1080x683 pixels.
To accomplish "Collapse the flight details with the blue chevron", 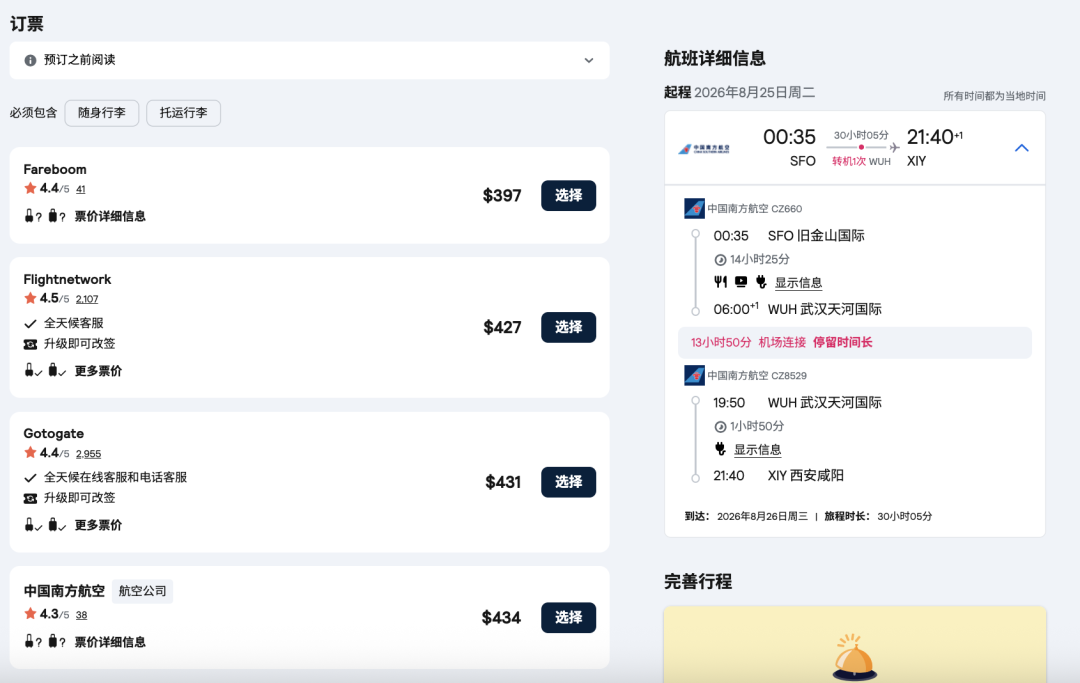I will [x=1021, y=148].
